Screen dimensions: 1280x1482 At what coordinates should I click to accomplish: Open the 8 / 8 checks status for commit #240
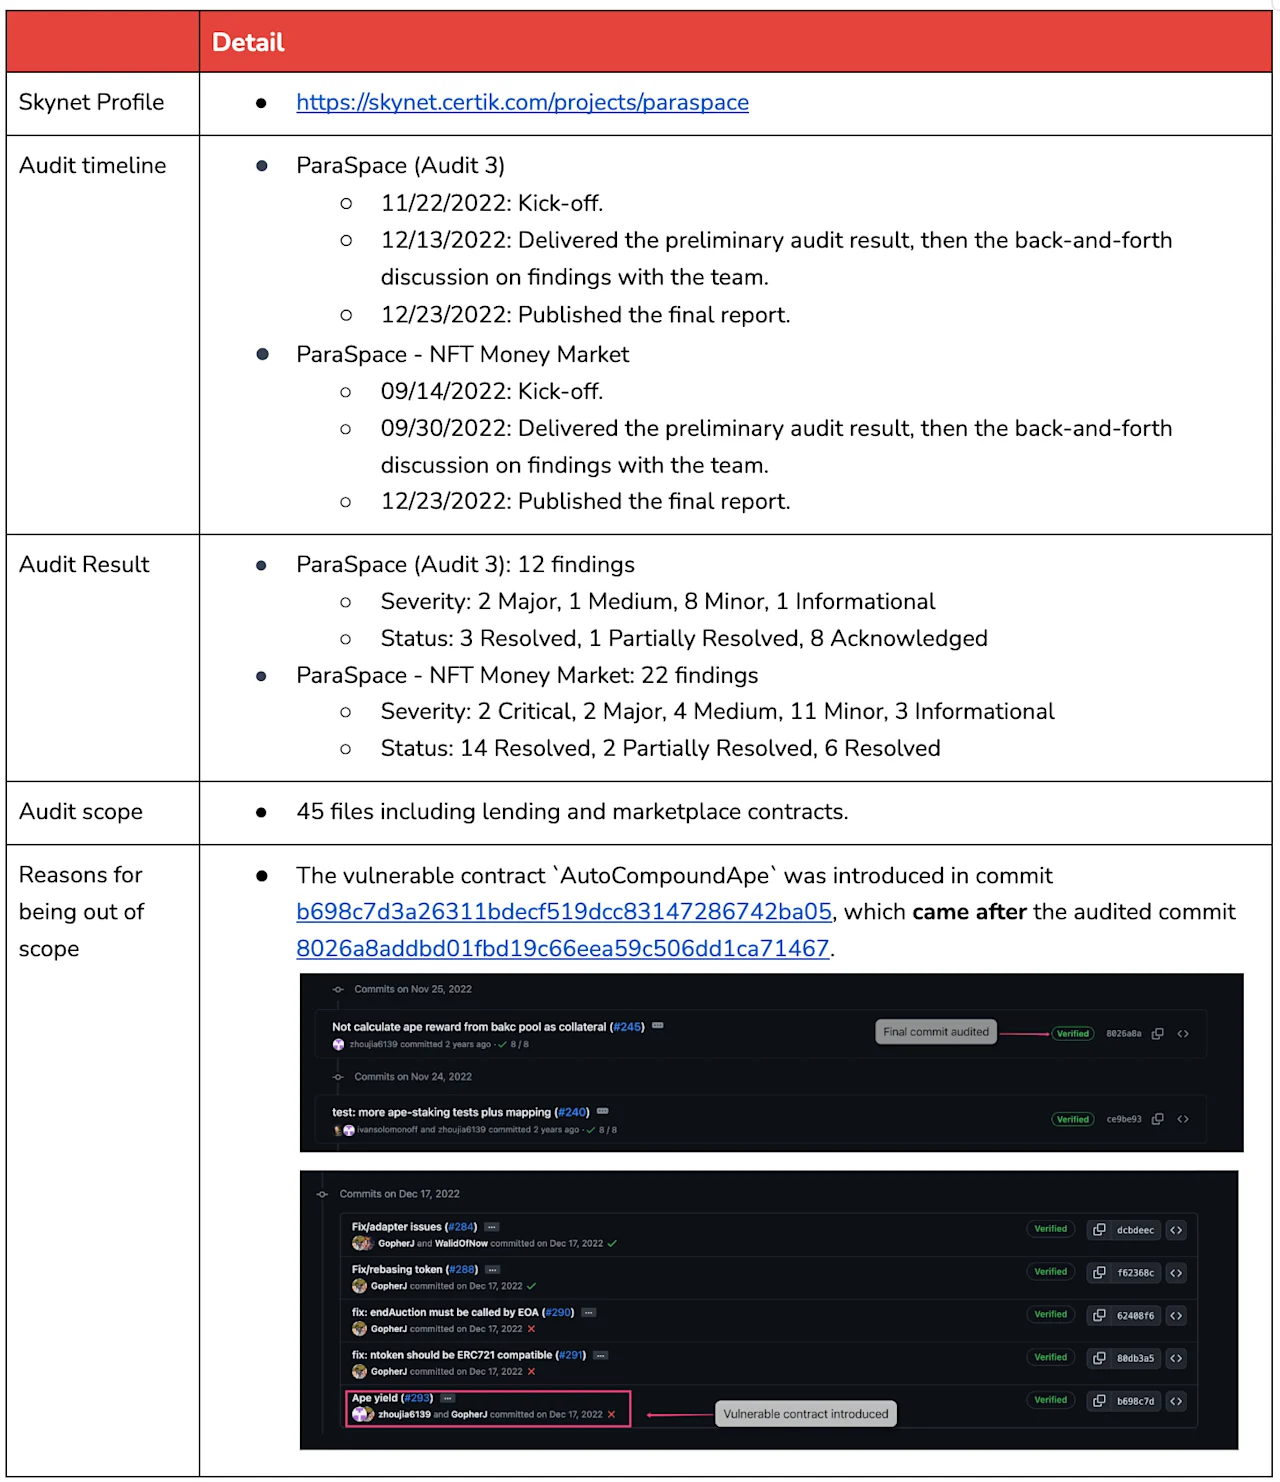point(602,1130)
